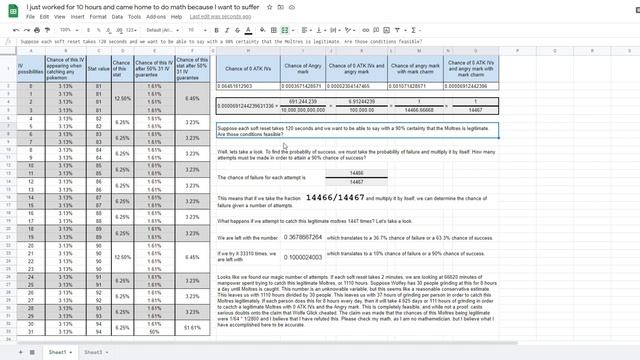Open the all sheets list button
Viewport: 640px width, 360px height.
coord(32,352)
